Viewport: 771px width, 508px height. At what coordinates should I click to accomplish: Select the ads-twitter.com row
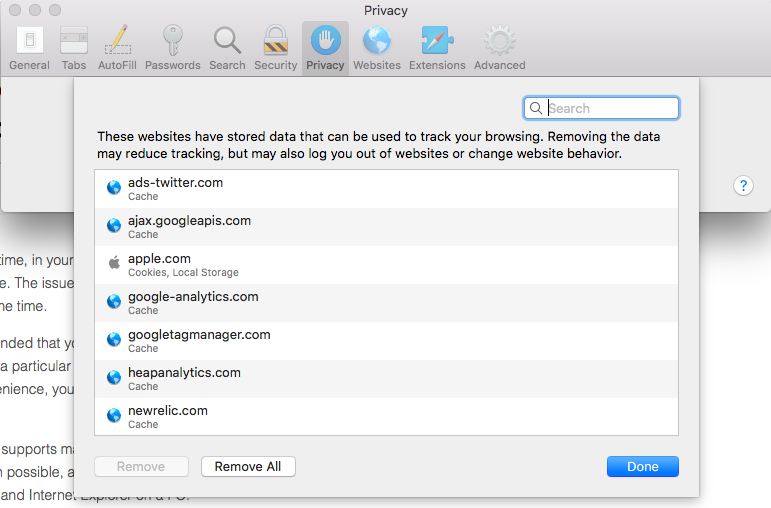click(x=386, y=189)
